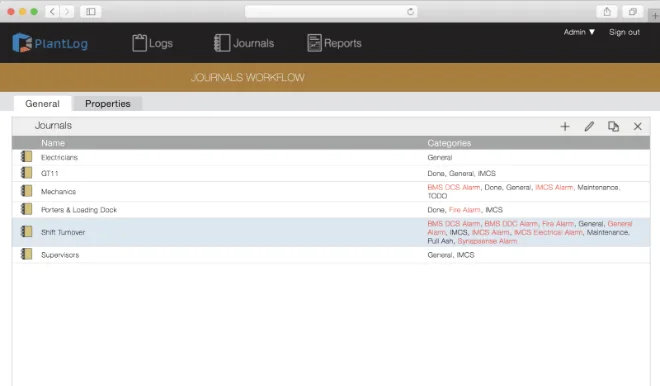Switch to the General tab
Screen dimensions: 660x386
pos(42,104)
